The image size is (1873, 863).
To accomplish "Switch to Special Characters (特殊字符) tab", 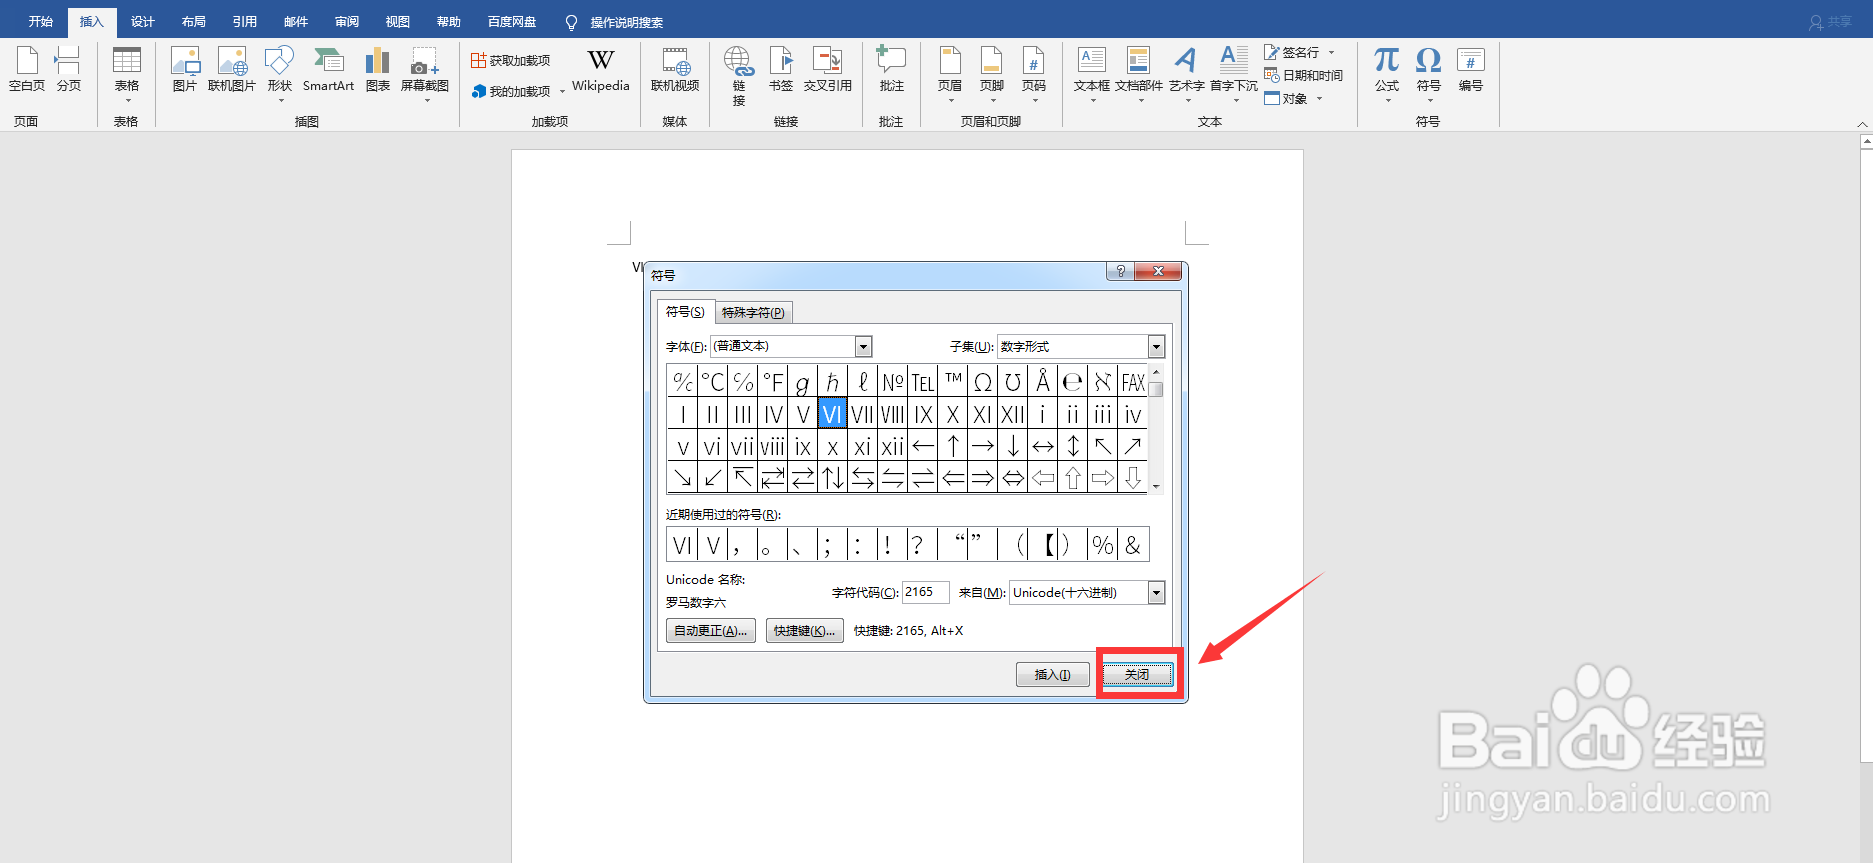I will pos(754,313).
